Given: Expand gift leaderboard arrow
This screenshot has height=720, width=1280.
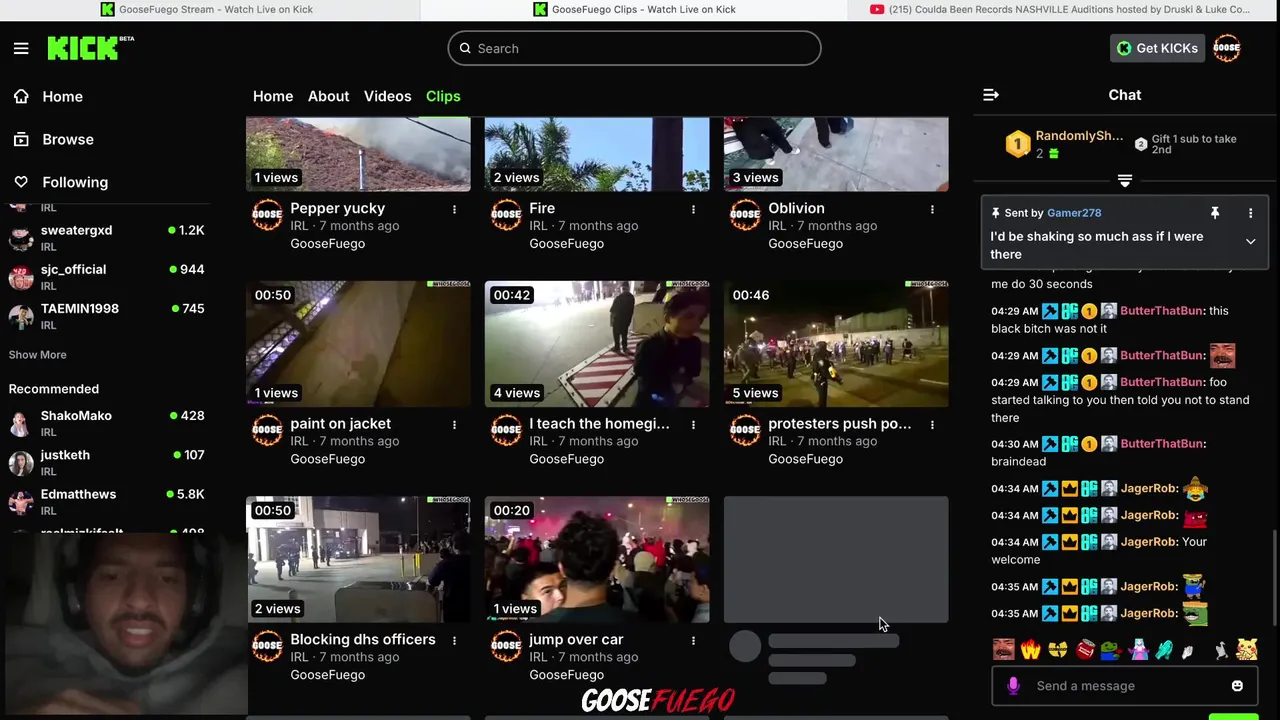Looking at the screenshot, I should click(1125, 181).
